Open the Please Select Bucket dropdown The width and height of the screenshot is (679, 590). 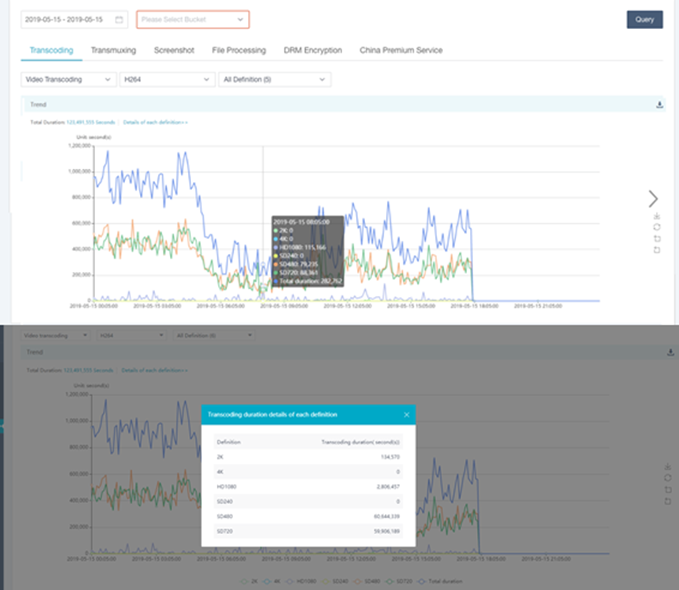[192, 19]
